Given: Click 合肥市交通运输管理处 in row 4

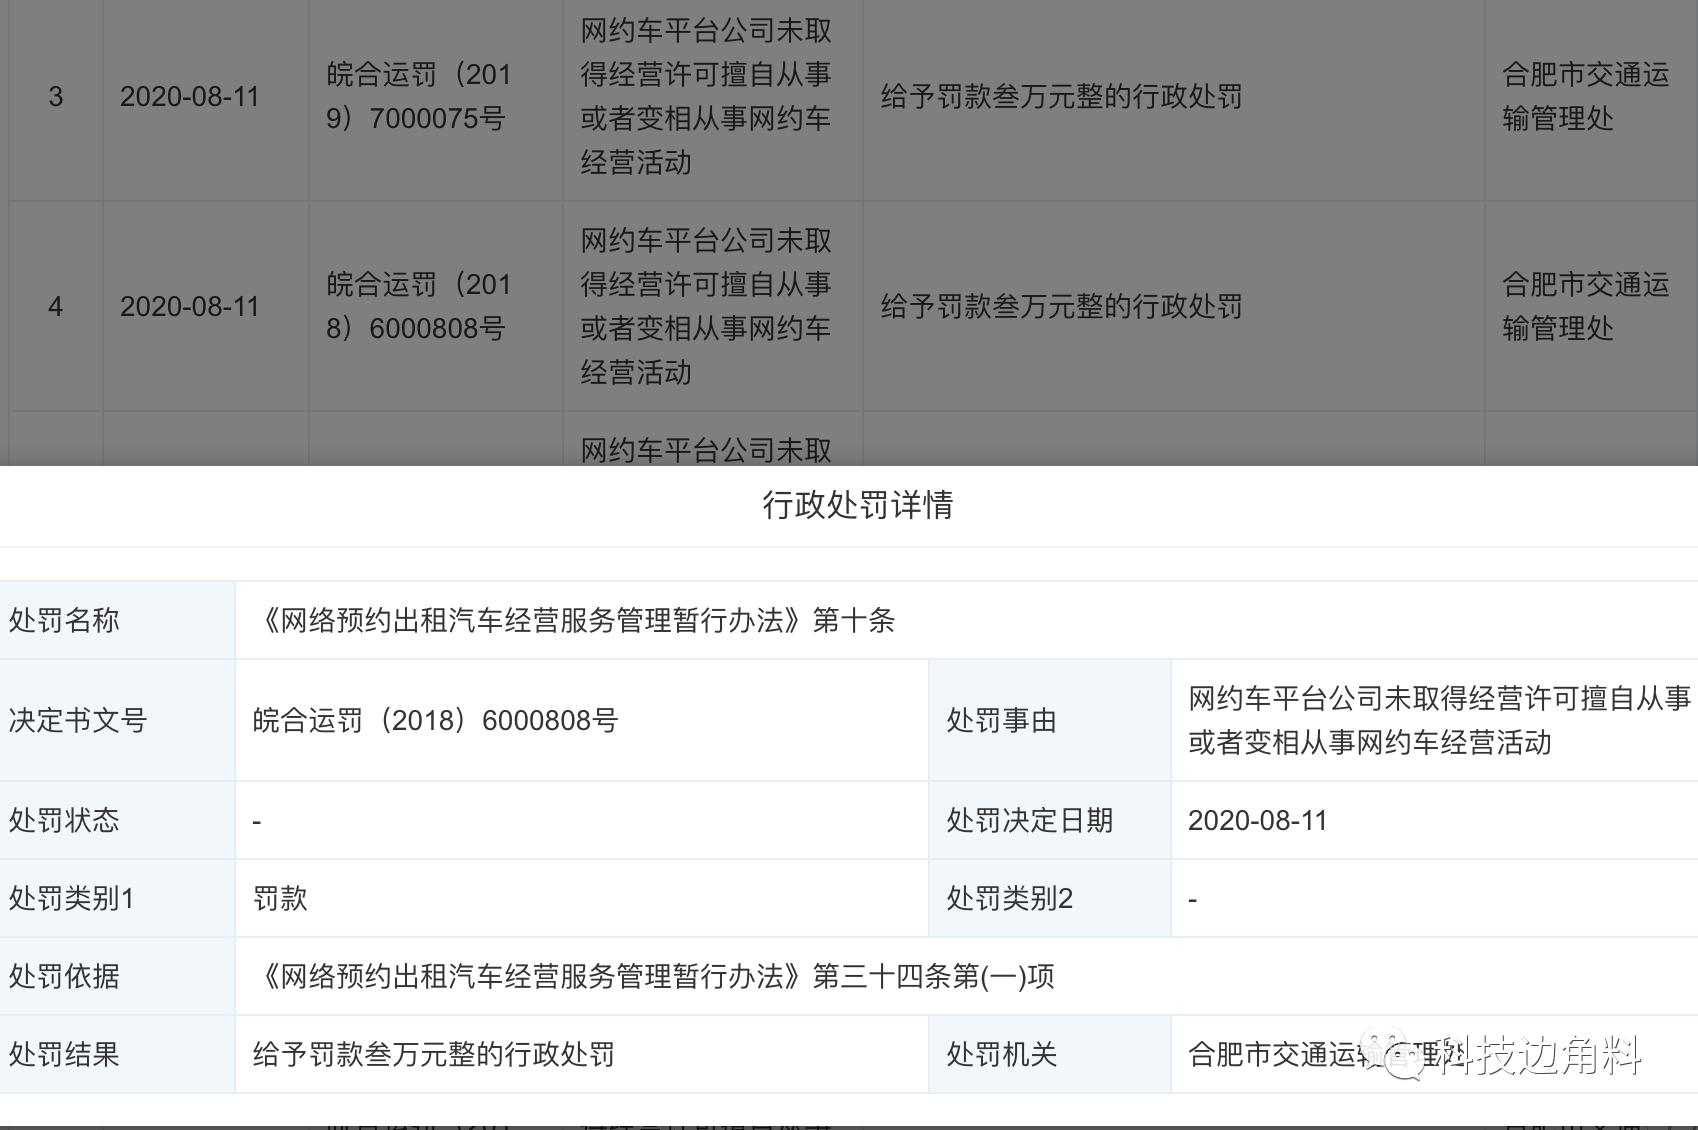Looking at the screenshot, I should point(1586,307).
